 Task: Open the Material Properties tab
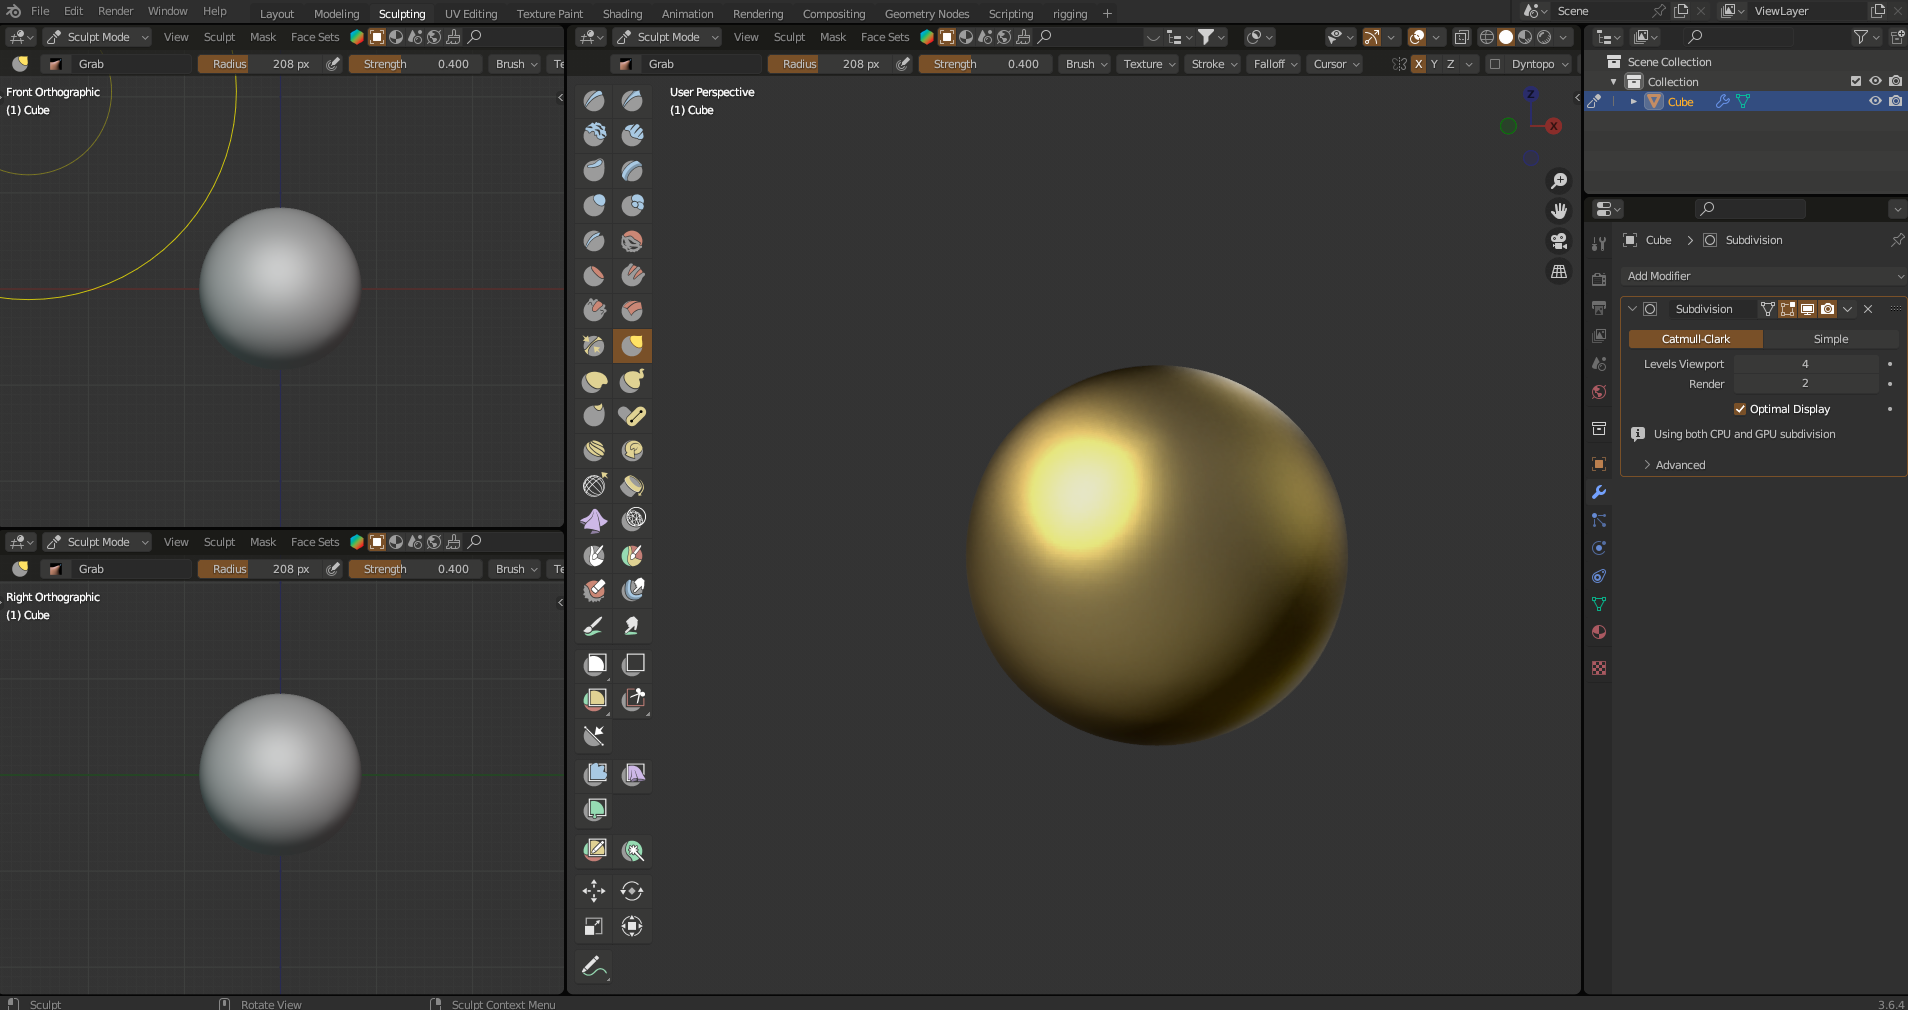click(1598, 632)
